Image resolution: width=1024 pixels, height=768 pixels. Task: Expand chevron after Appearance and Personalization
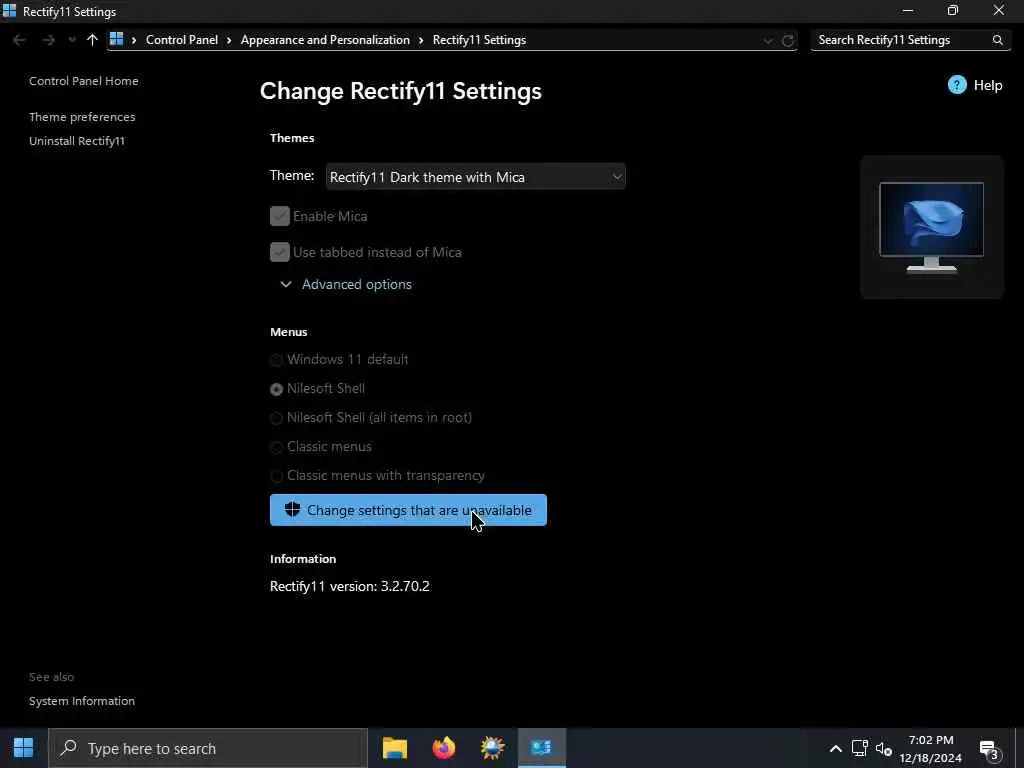pyautogui.click(x=421, y=40)
